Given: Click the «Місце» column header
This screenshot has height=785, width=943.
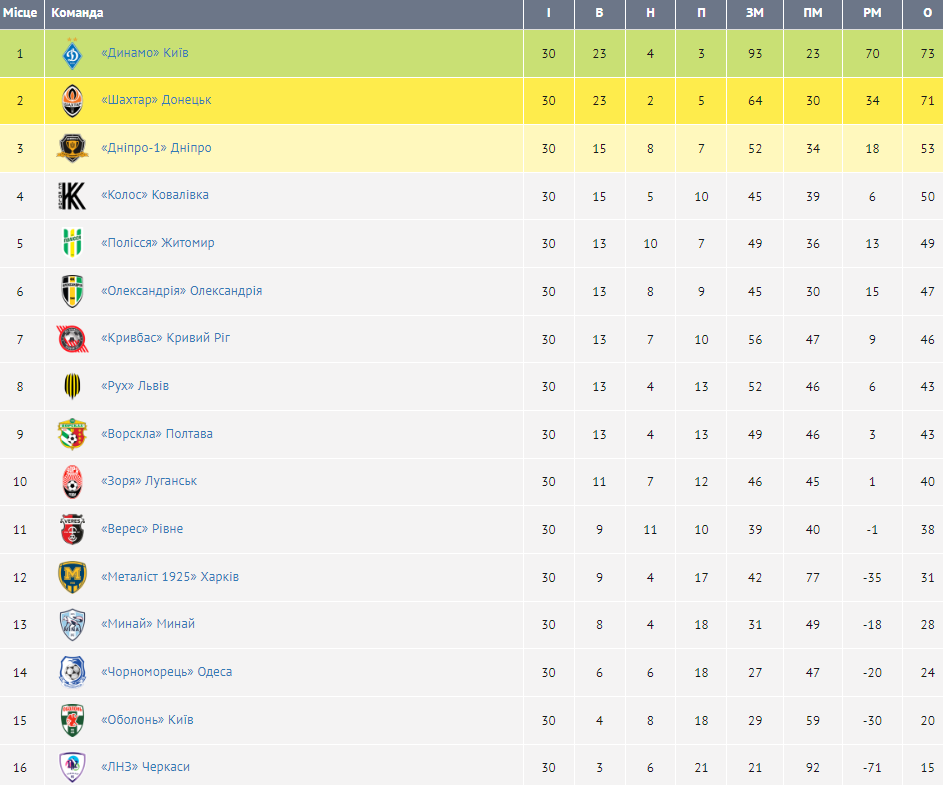Looking at the screenshot, I should pos(20,13).
